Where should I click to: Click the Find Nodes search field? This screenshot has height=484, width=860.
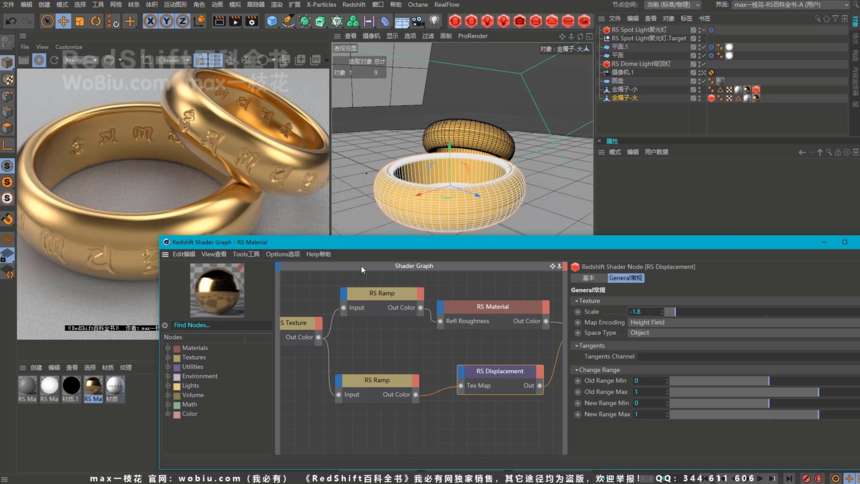tap(222, 325)
